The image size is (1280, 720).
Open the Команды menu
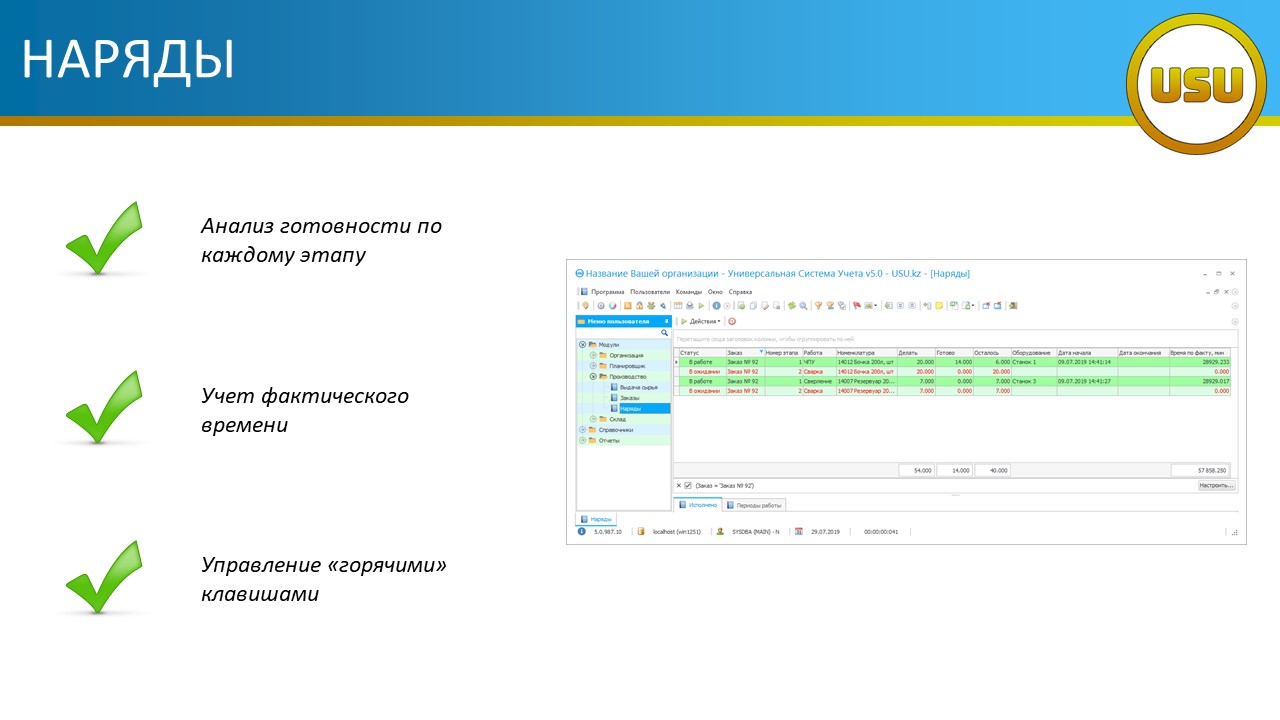pyautogui.click(x=689, y=292)
